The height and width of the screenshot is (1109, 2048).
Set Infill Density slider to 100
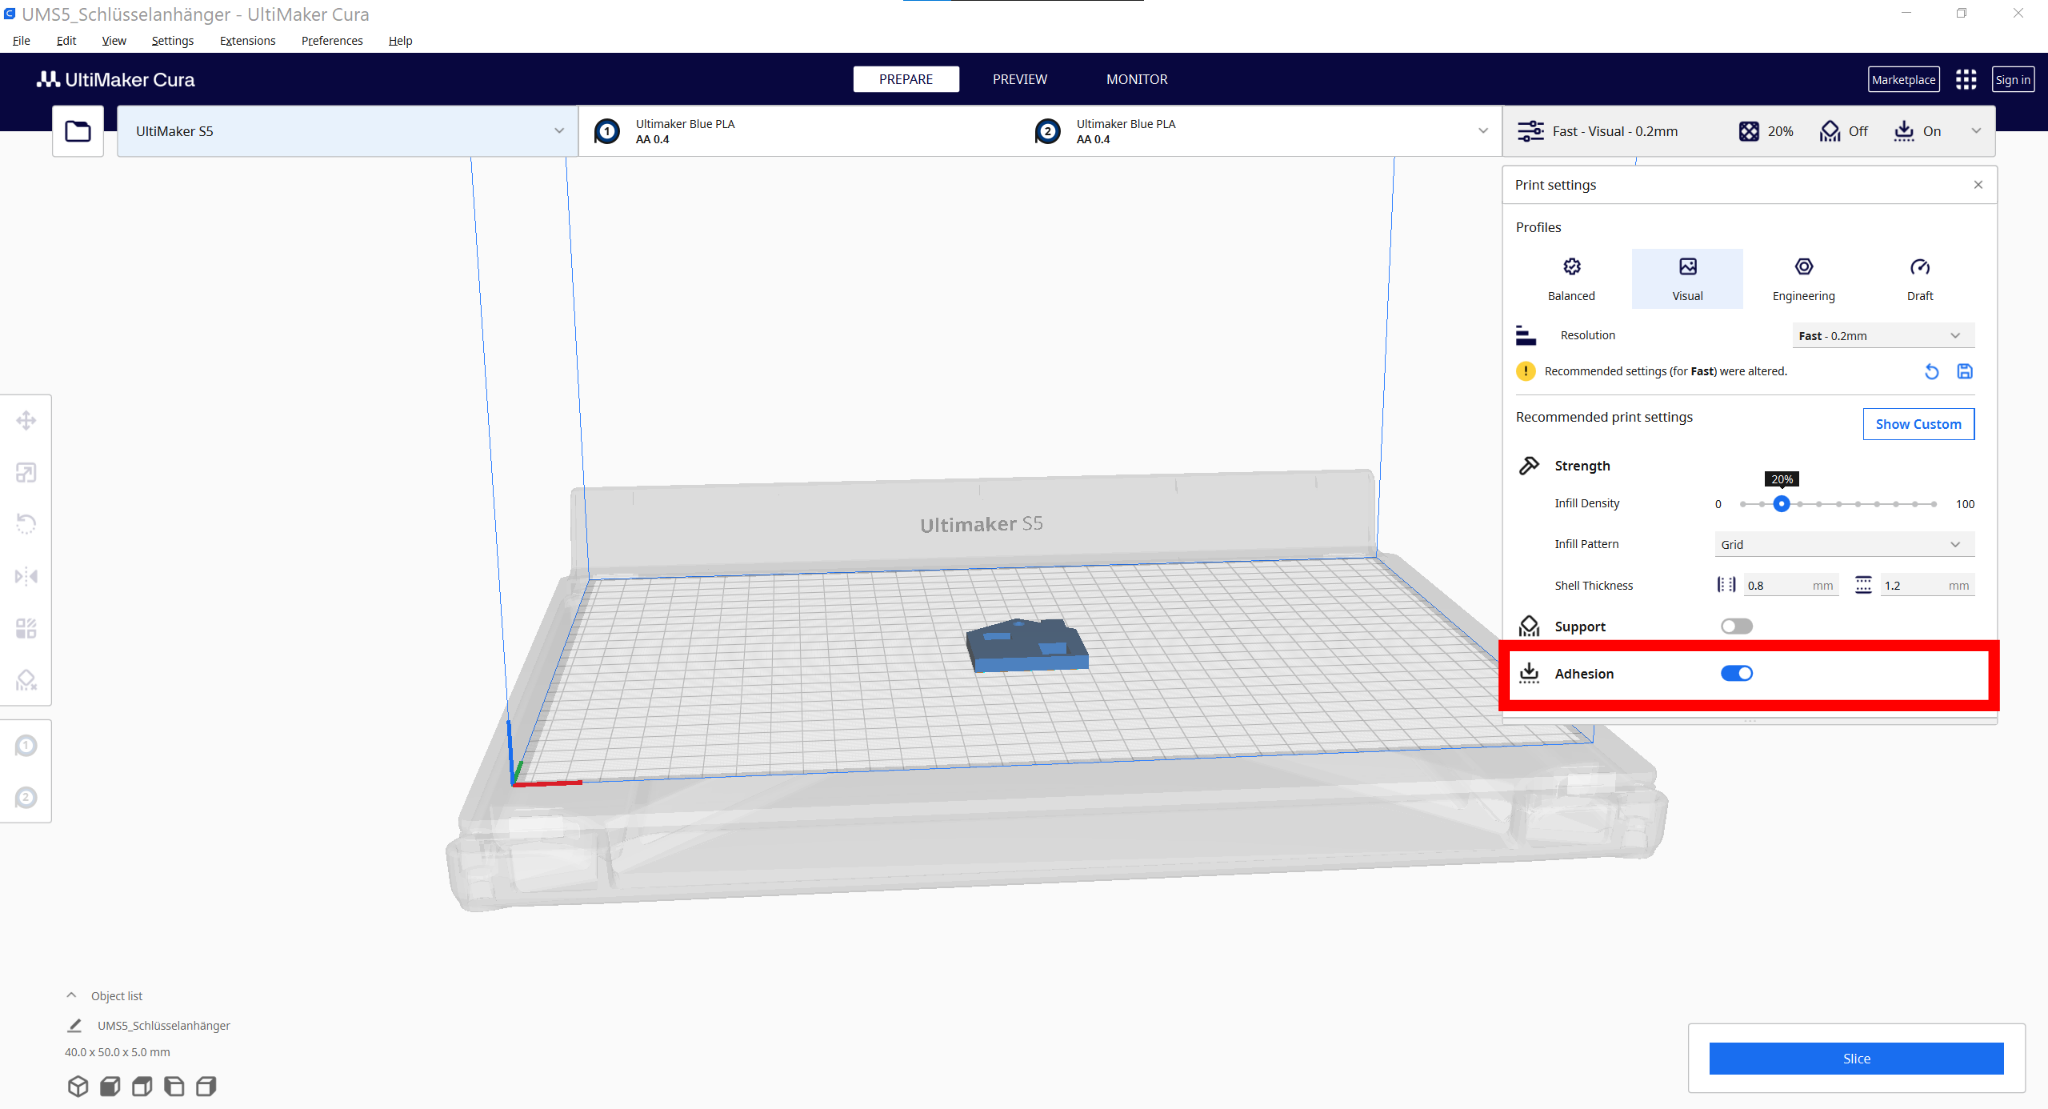pyautogui.click(x=1934, y=504)
